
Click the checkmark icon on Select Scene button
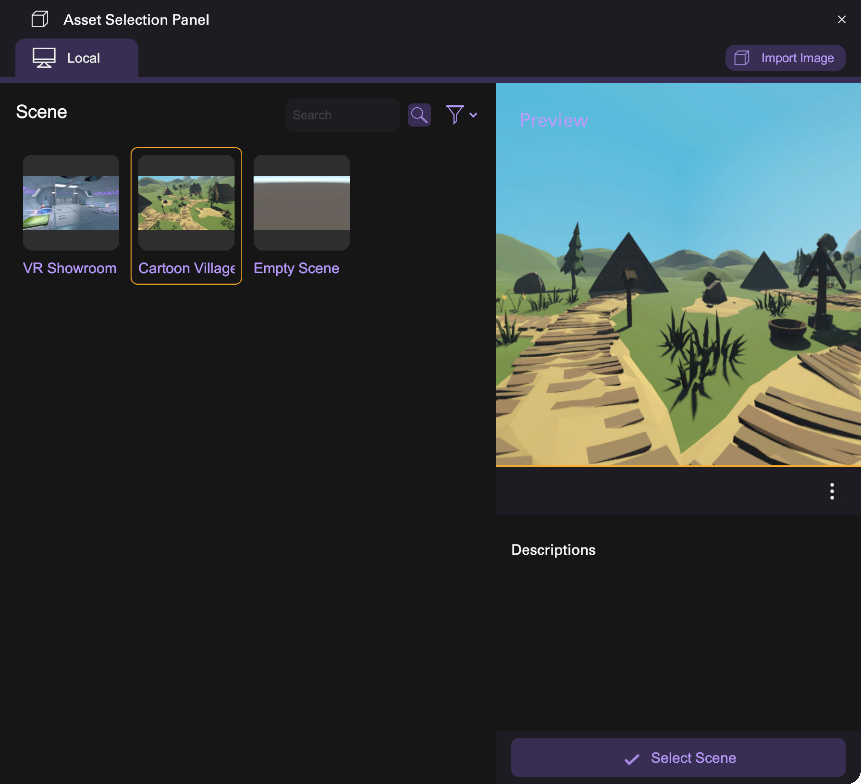click(x=631, y=759)
